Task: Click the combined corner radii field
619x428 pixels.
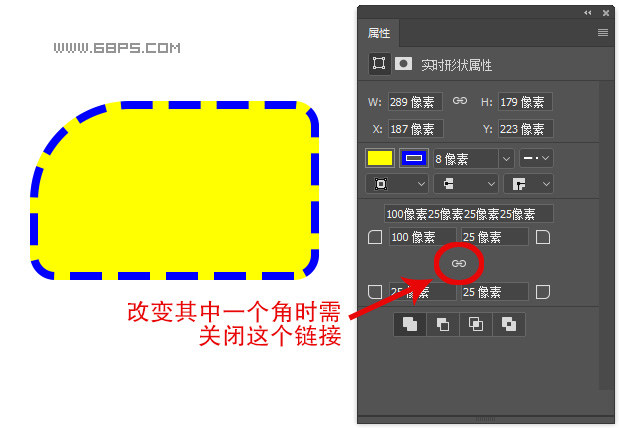Action: pyautogui.click(x=469, y=214)
